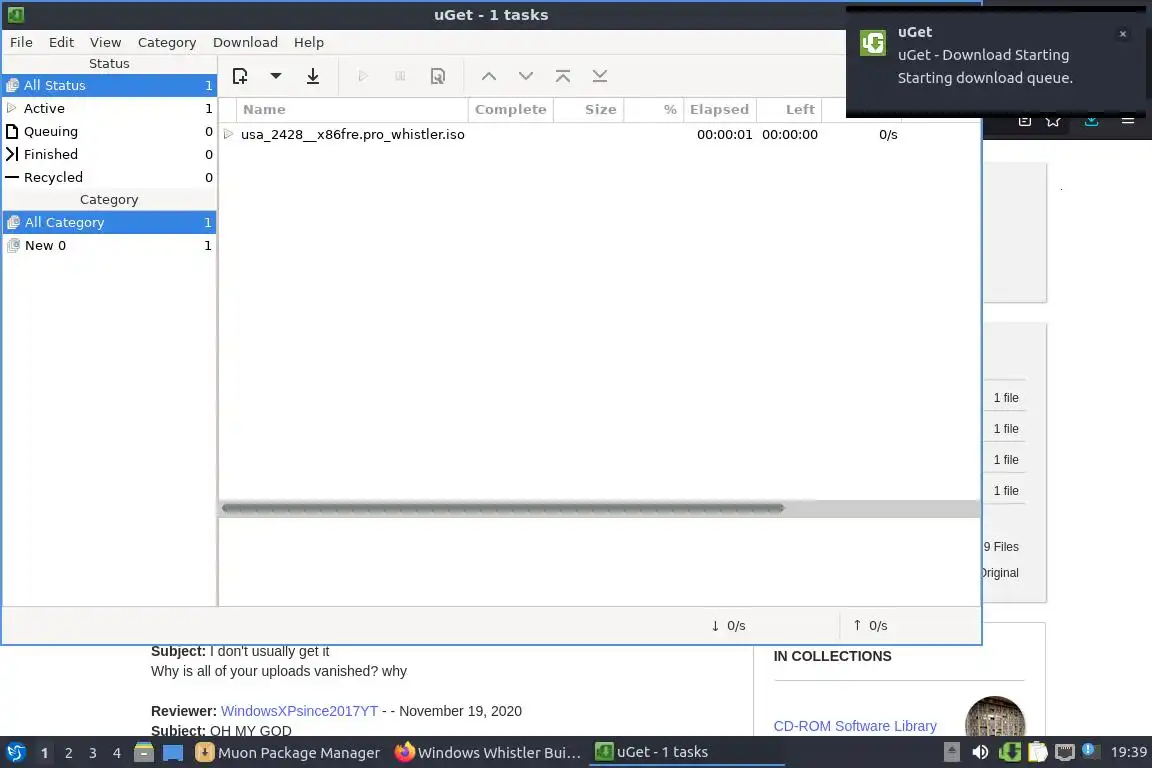Select the Queuing status filter
This screenshot has height=768, width=1152.
pos(109,132)
